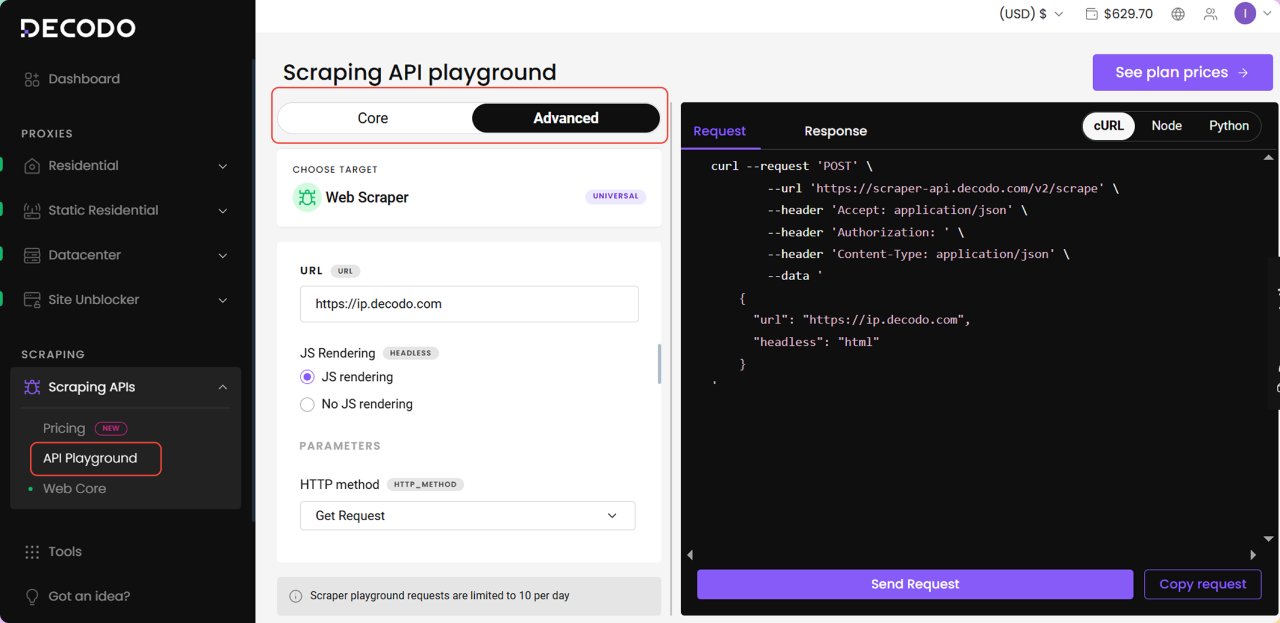Viewport: 1280px width, 623px height.
Task: Open the user avatar profile icon
Action: click(1244, 13)
